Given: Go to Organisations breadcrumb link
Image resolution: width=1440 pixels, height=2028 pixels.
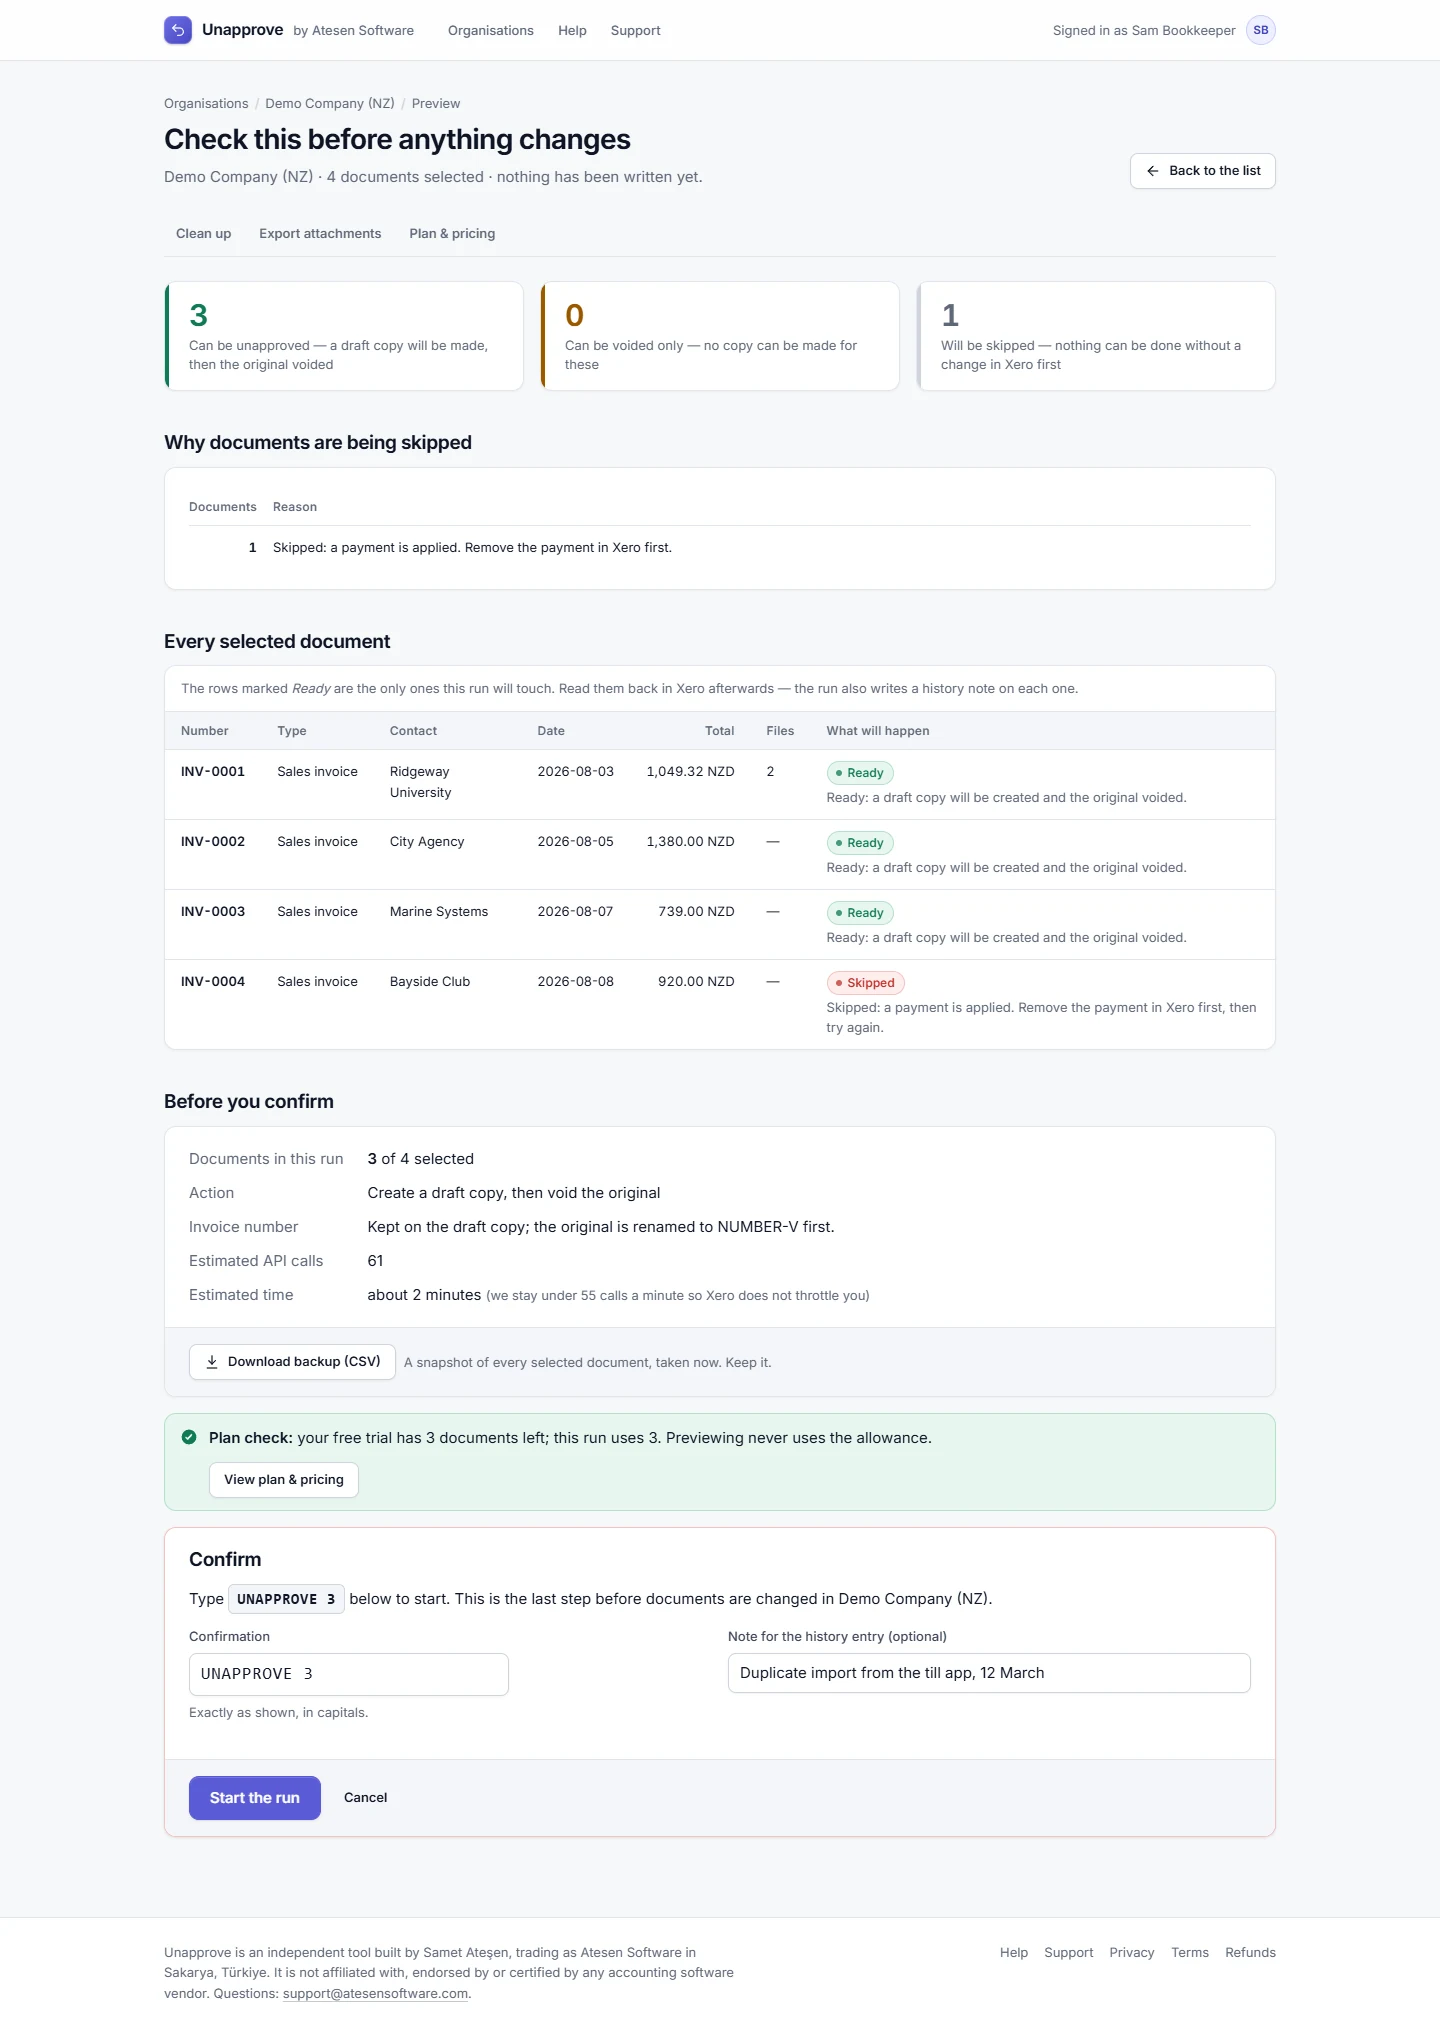Looking at the screenshot, I should 206,103.
